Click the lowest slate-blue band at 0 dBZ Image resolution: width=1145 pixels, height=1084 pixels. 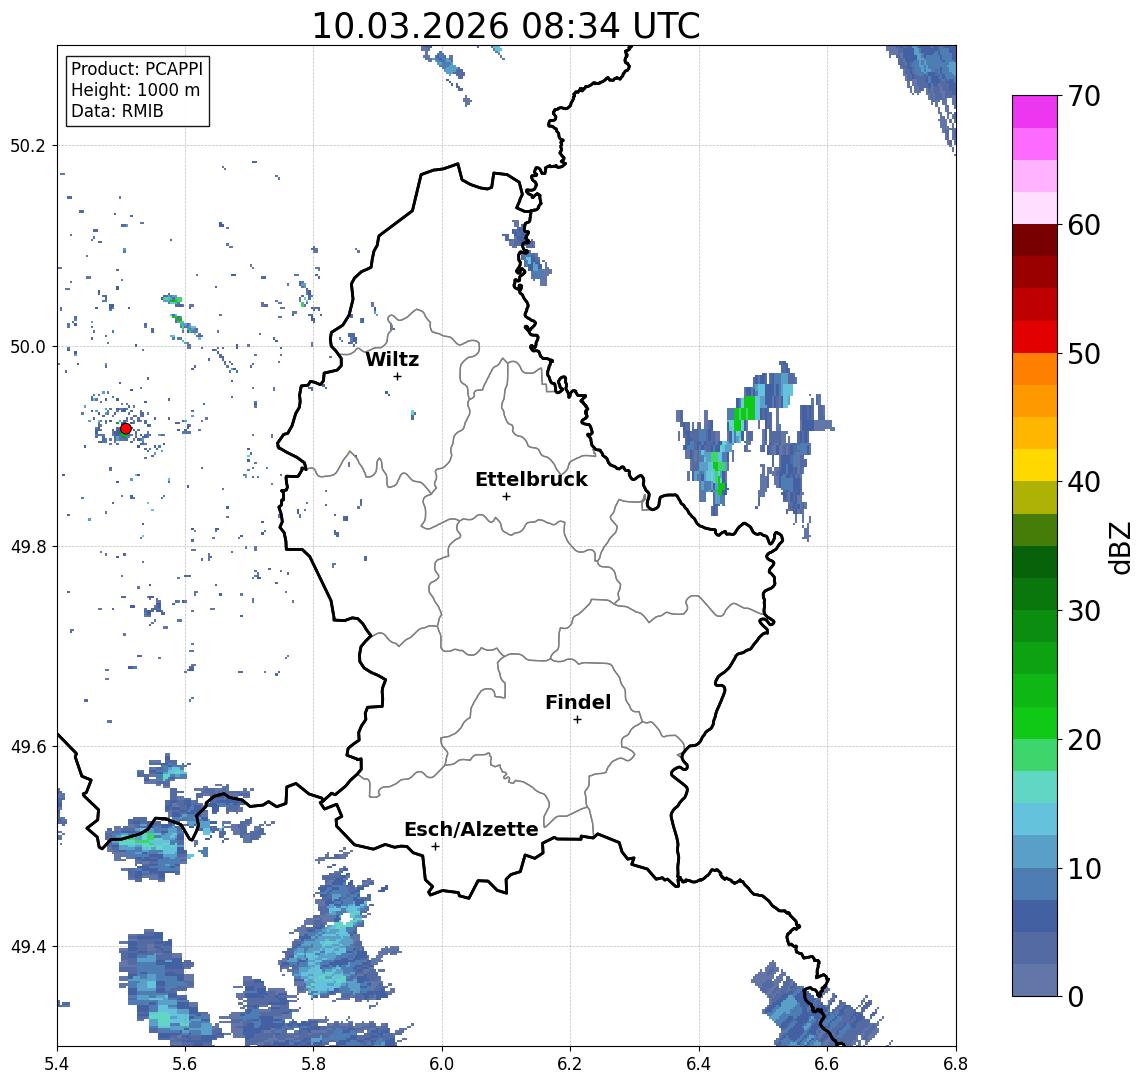click(1035, 980)
